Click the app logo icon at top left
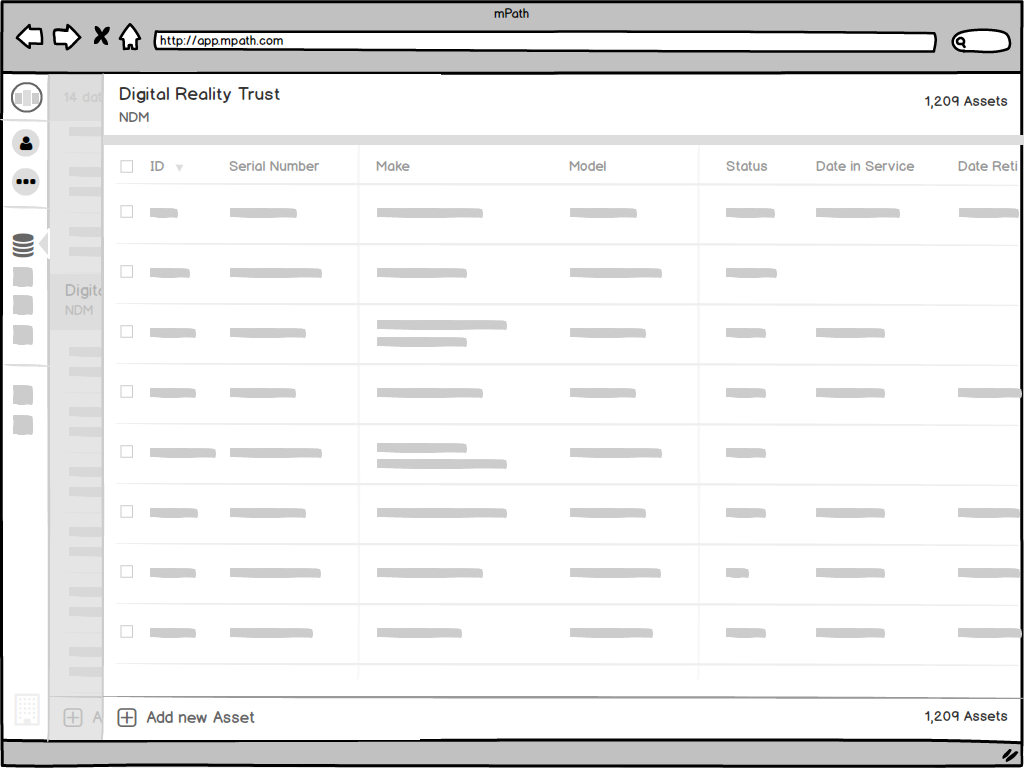Screen dimensions: 1024x768 (26, 97)
